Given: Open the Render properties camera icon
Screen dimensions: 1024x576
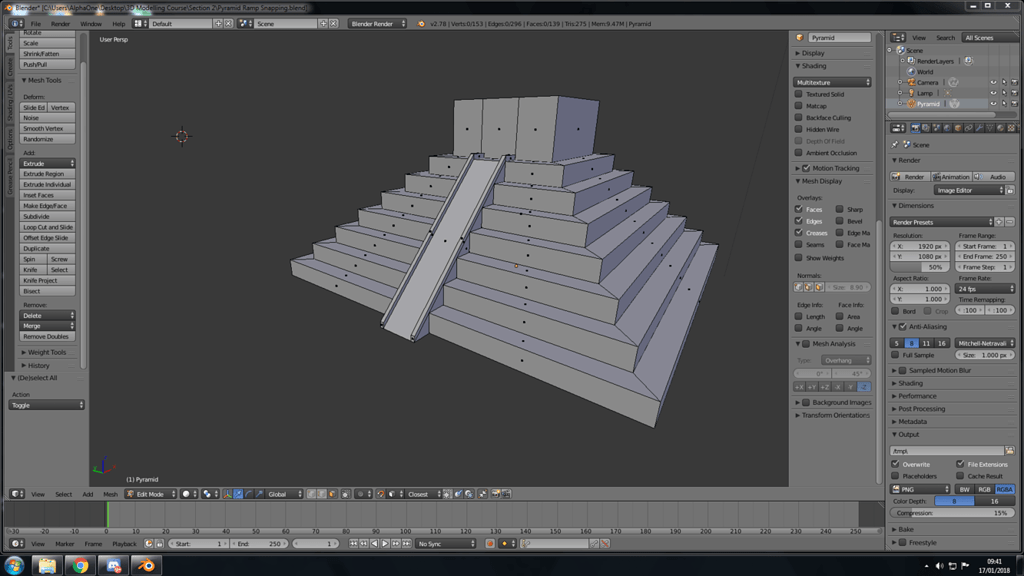Looking at the screenshot, I should [915, 128].
